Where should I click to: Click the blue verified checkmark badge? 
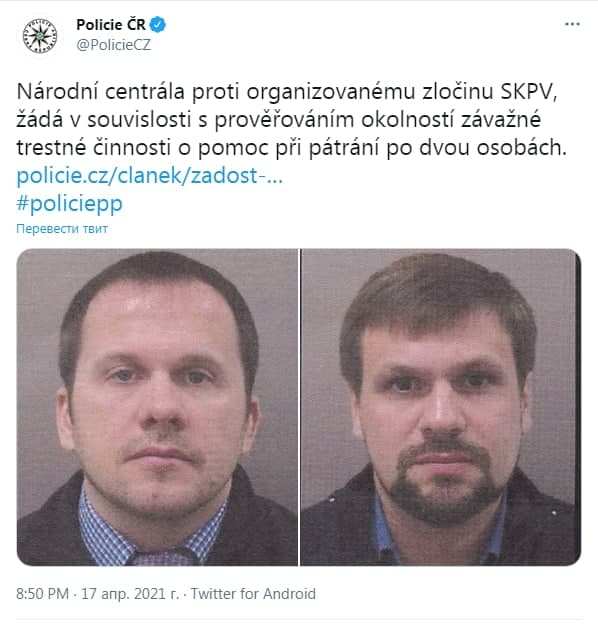click(157, 25)
